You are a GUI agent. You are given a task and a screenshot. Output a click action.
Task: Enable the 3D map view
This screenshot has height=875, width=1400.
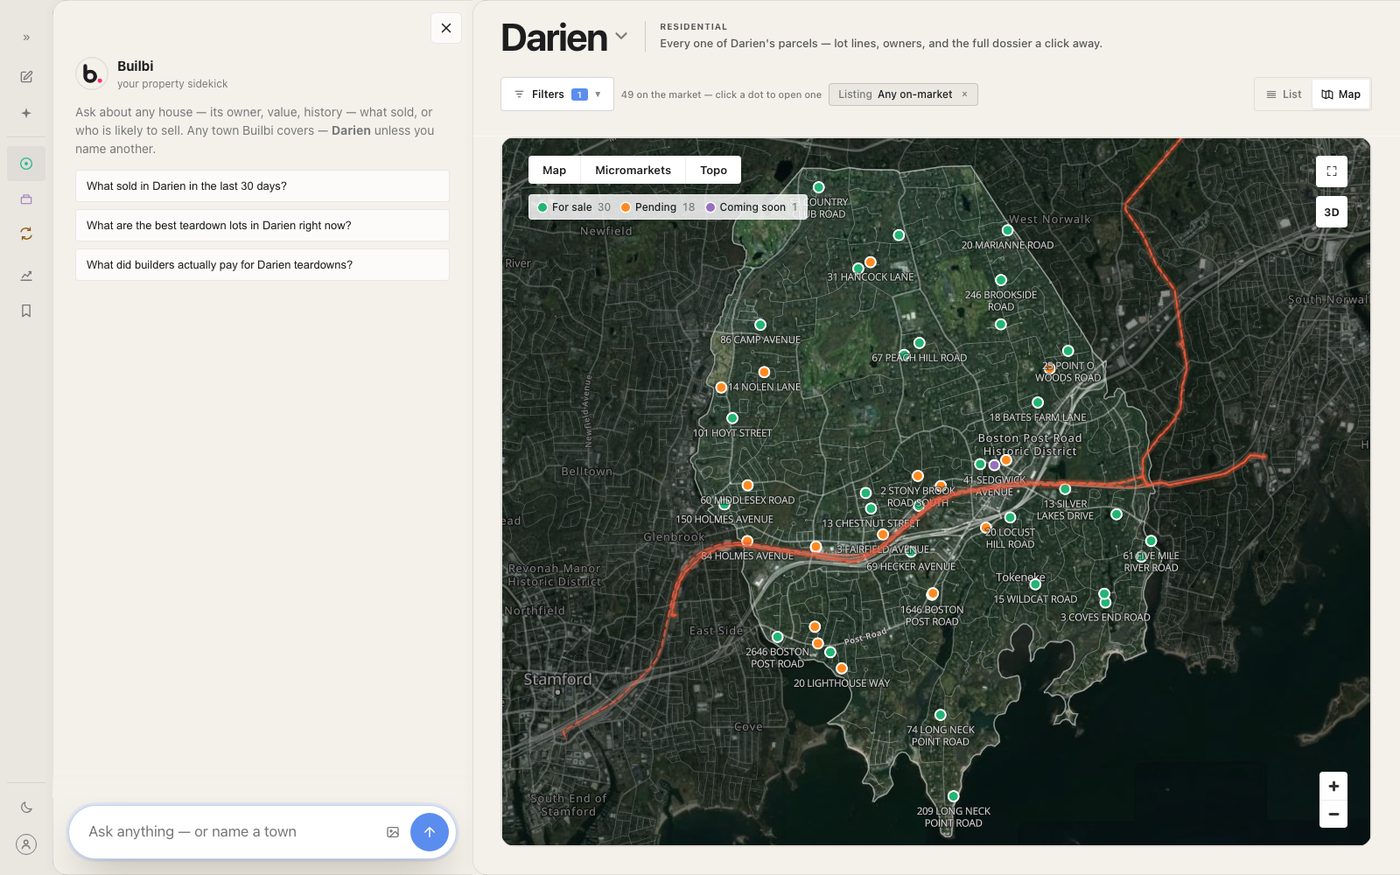(1331, 212)
